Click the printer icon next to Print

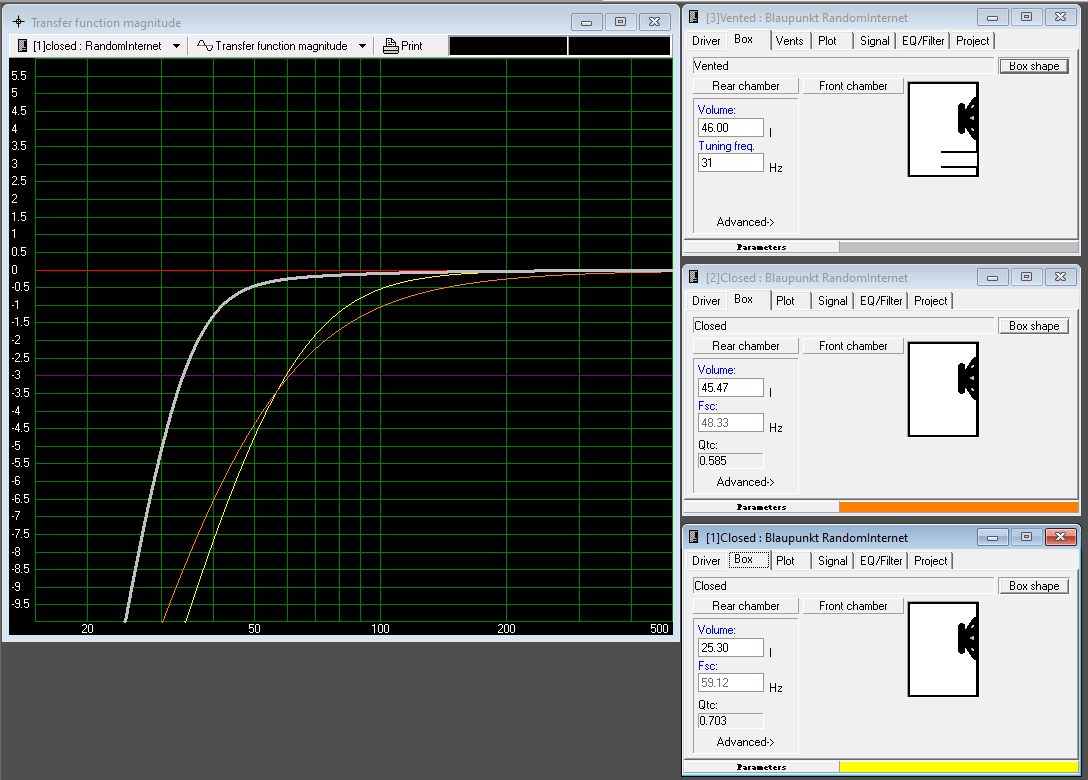point(391,46)
